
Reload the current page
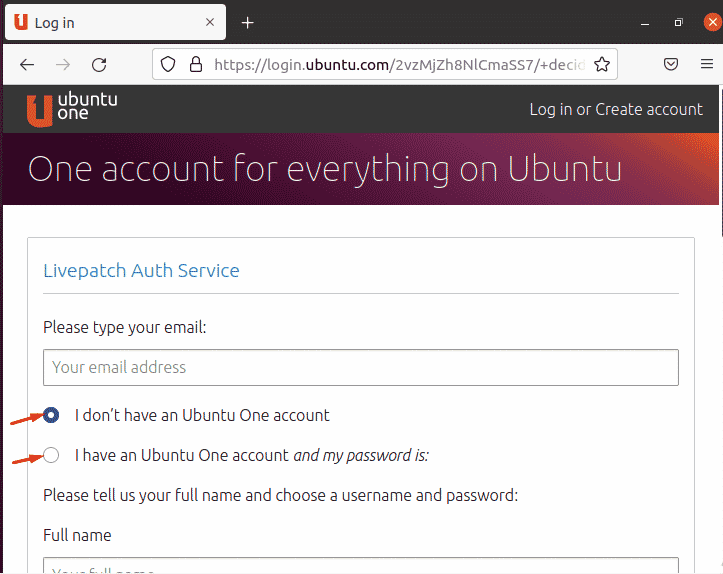pos(99,65)
